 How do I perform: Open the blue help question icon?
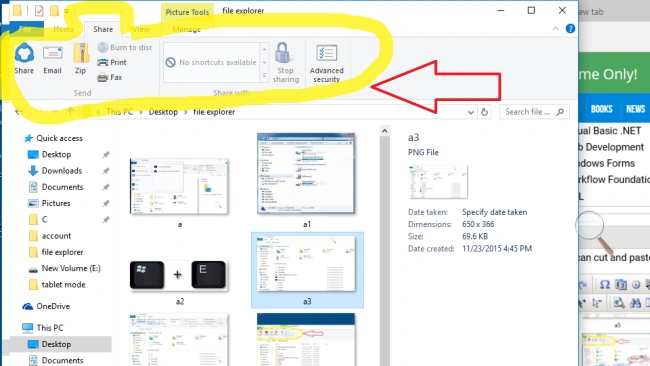point(570,29)
